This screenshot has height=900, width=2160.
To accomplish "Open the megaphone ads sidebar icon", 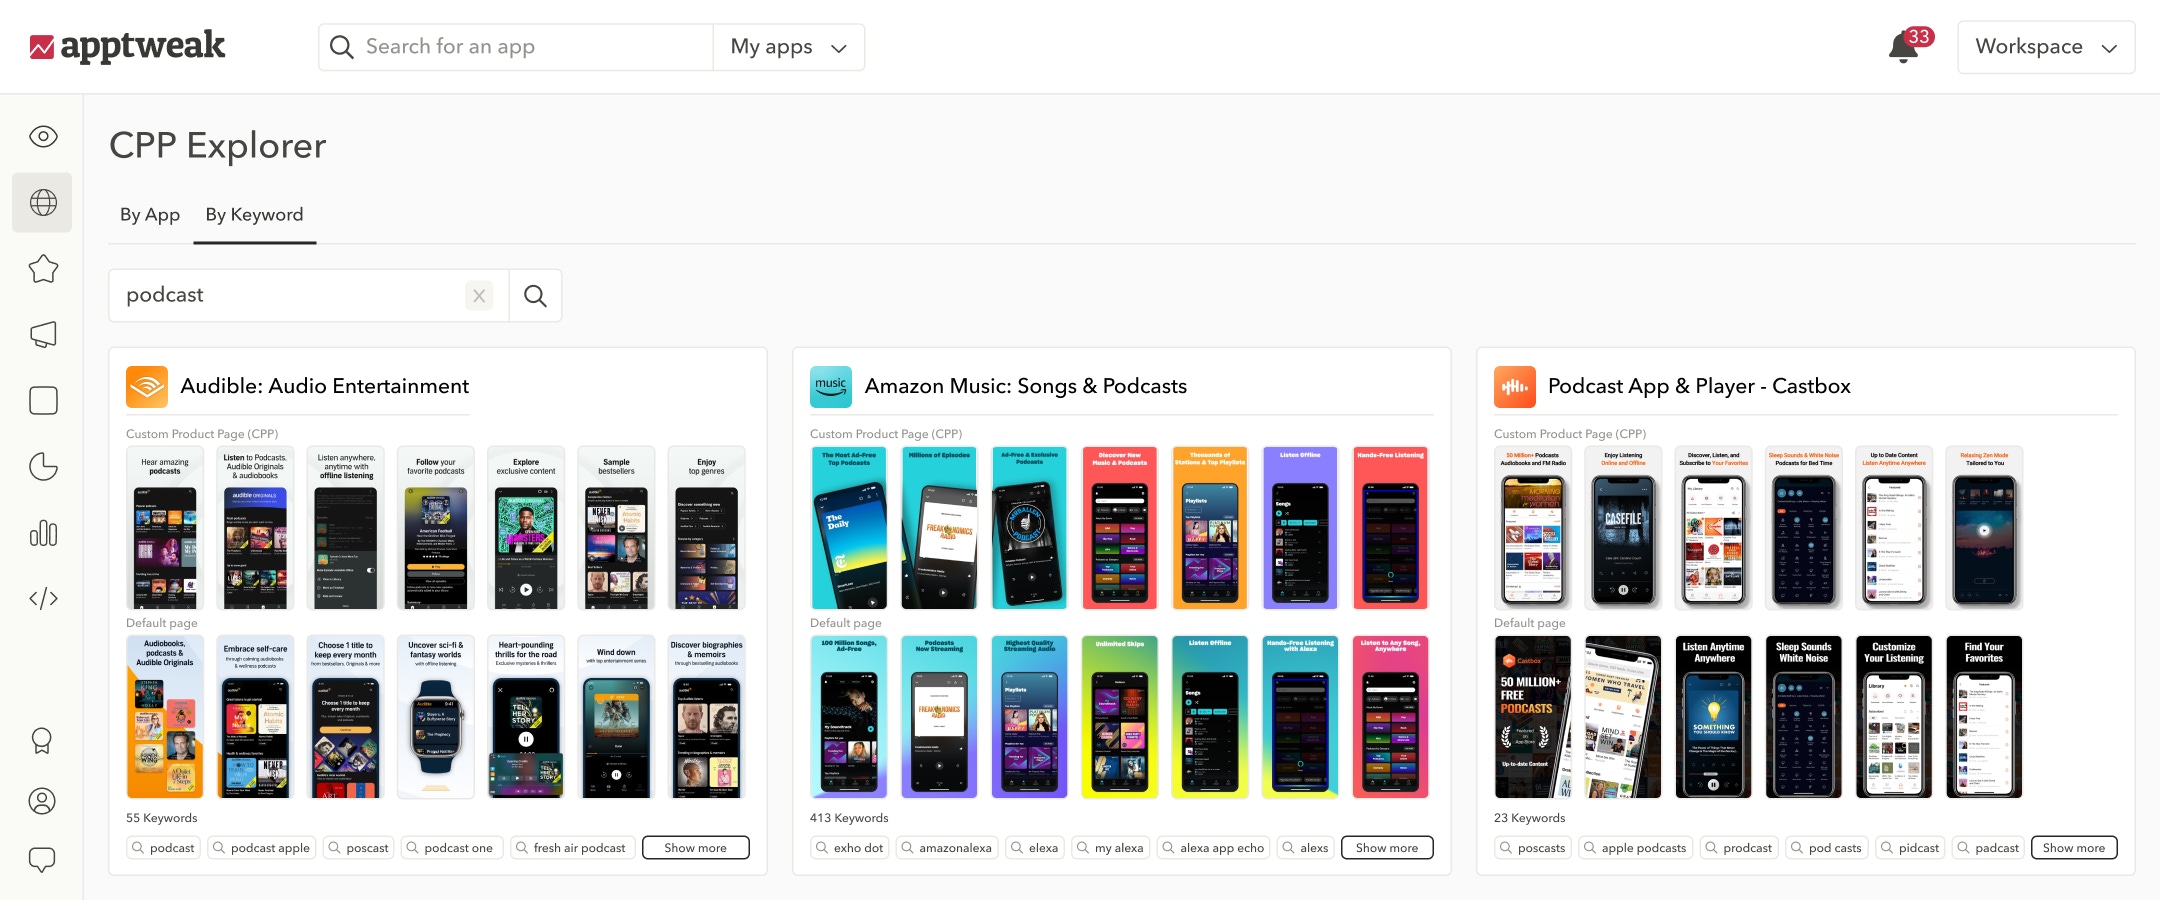I will pos(43,335).
